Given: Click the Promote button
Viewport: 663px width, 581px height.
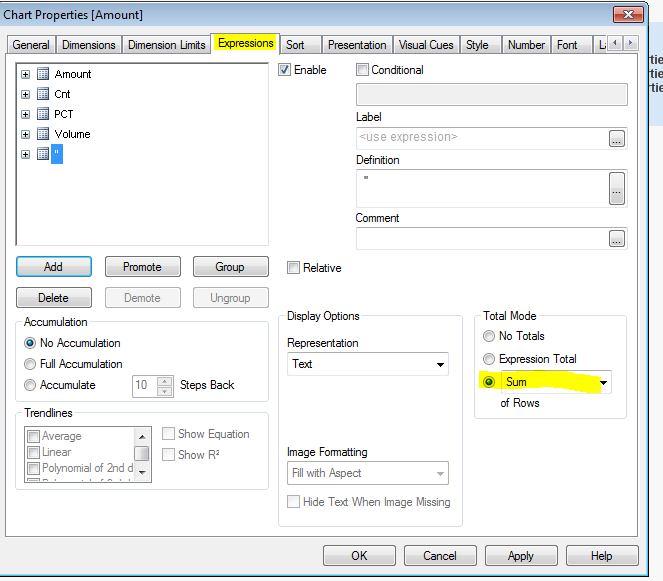Looking at the screenshot, I should (x=142, y=267).
